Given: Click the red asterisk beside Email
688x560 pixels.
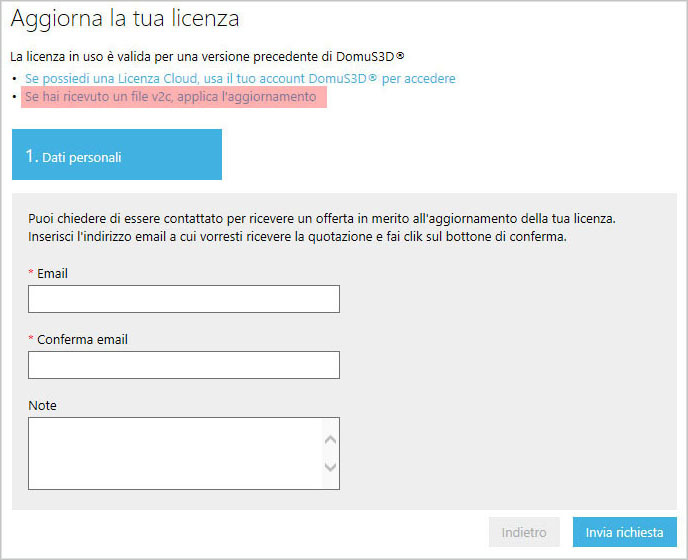Looking at the screenshot, I should [31, 273].
